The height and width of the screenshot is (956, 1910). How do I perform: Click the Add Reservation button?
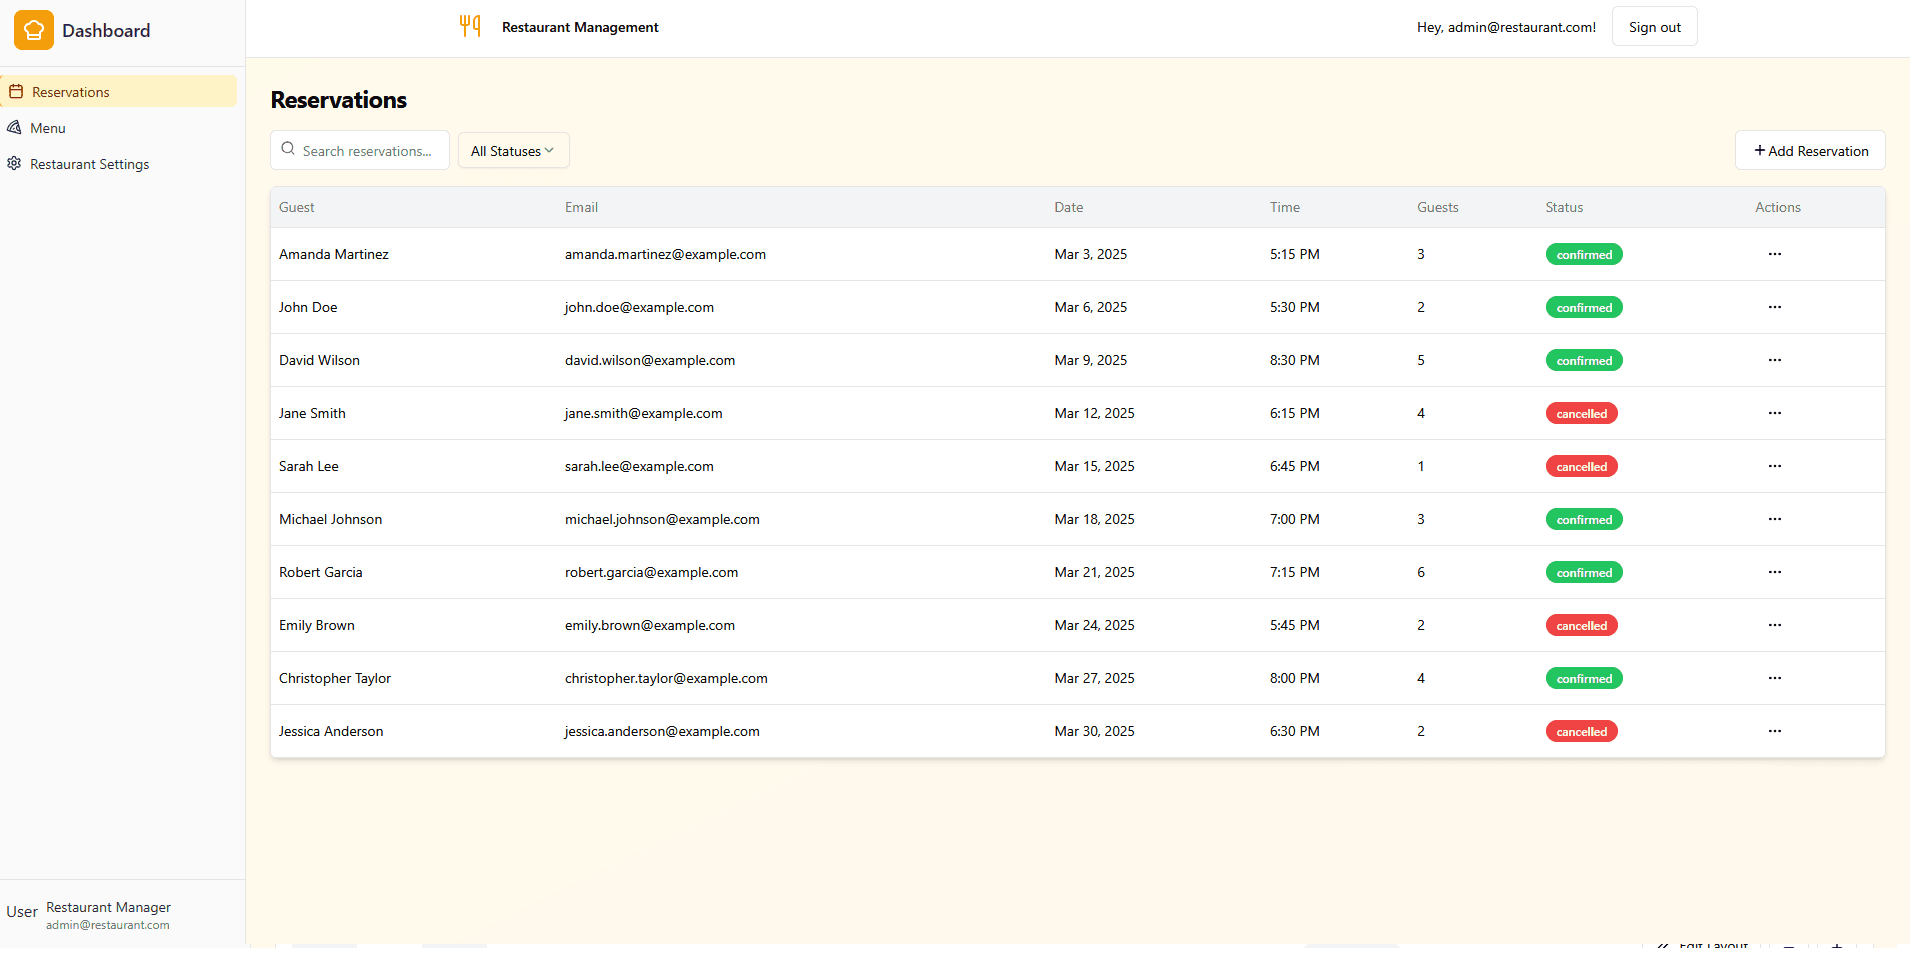click(1810, 151)
